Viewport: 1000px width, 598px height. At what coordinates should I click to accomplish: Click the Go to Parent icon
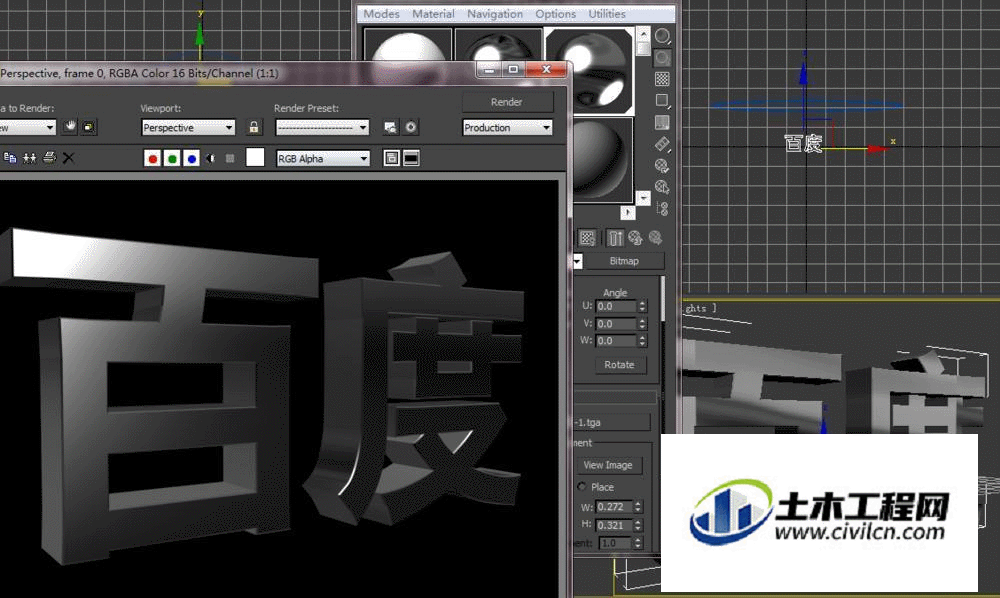click(x=635, y=238)
